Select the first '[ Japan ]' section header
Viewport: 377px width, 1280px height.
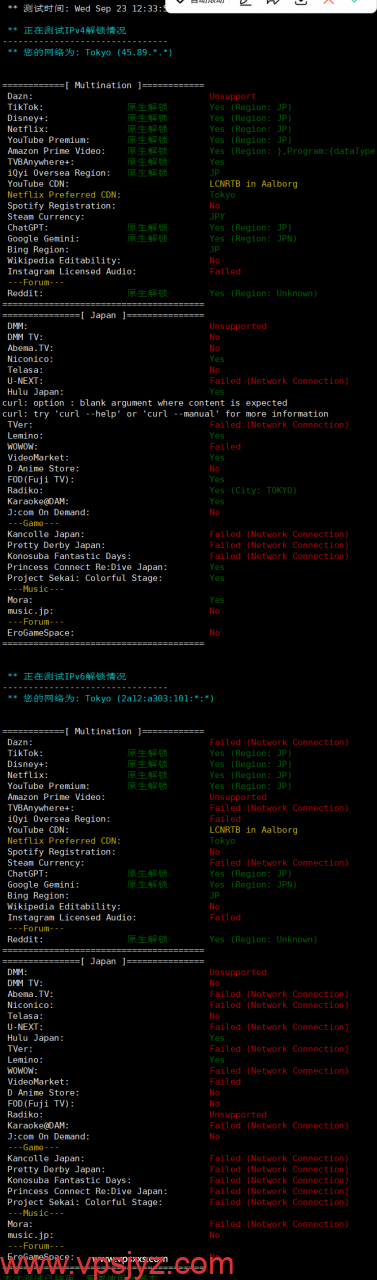(104, 315)
